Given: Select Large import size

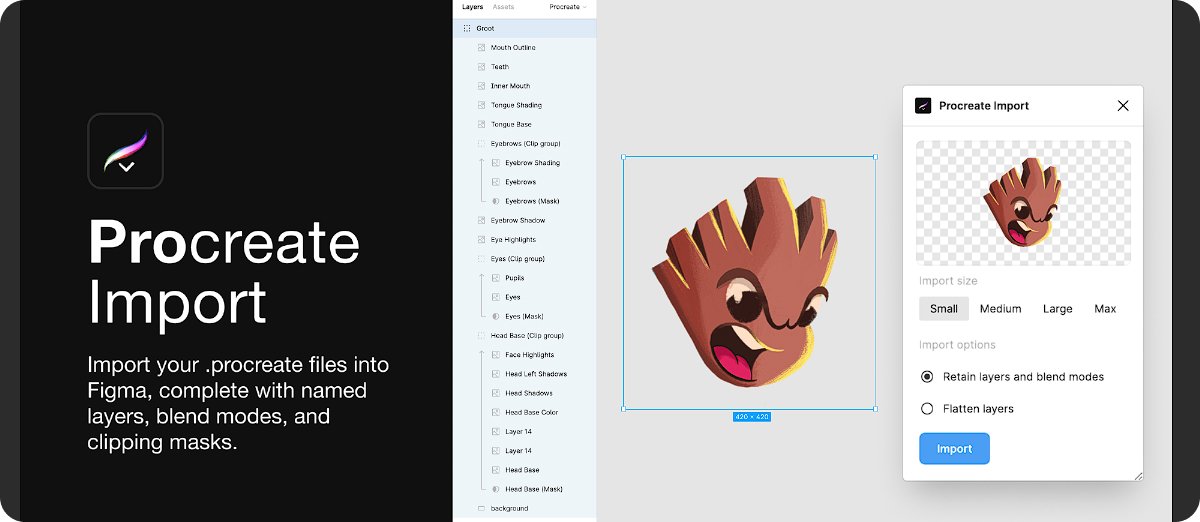Looking at the screenshot, I should [1057, 309].
